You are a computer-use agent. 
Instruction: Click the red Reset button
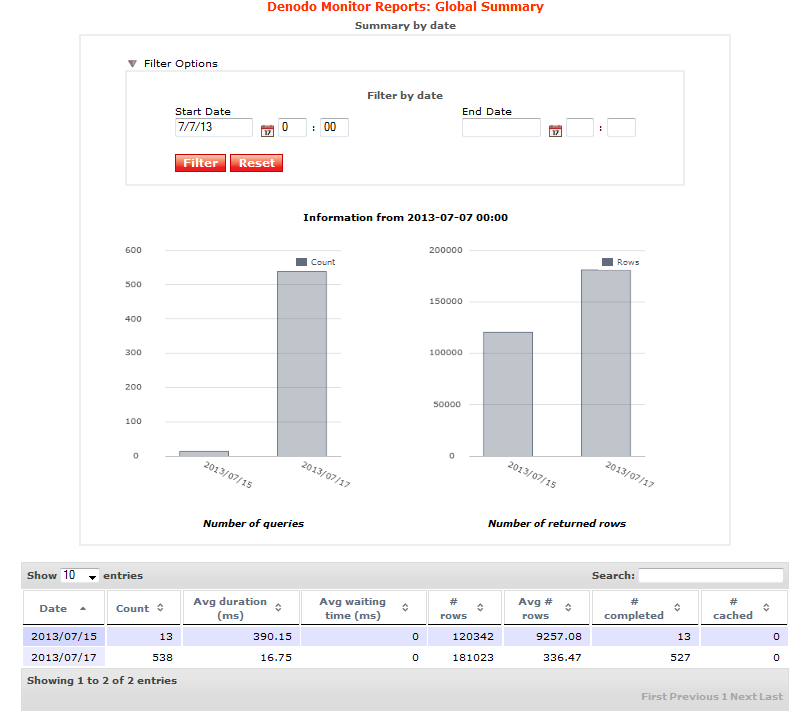[x=256, y=163]
